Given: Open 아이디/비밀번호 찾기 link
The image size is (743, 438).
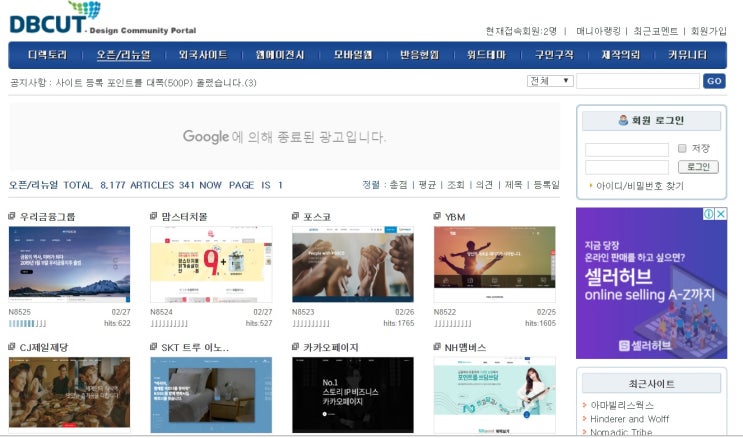Looking at the screenshot, I should click(x=640, y=186).
